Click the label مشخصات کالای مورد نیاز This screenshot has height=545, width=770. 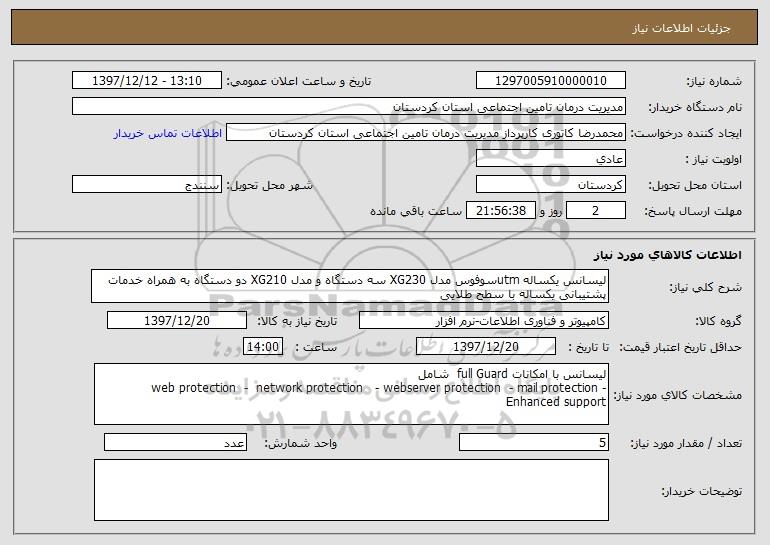(x=678, y=395)
